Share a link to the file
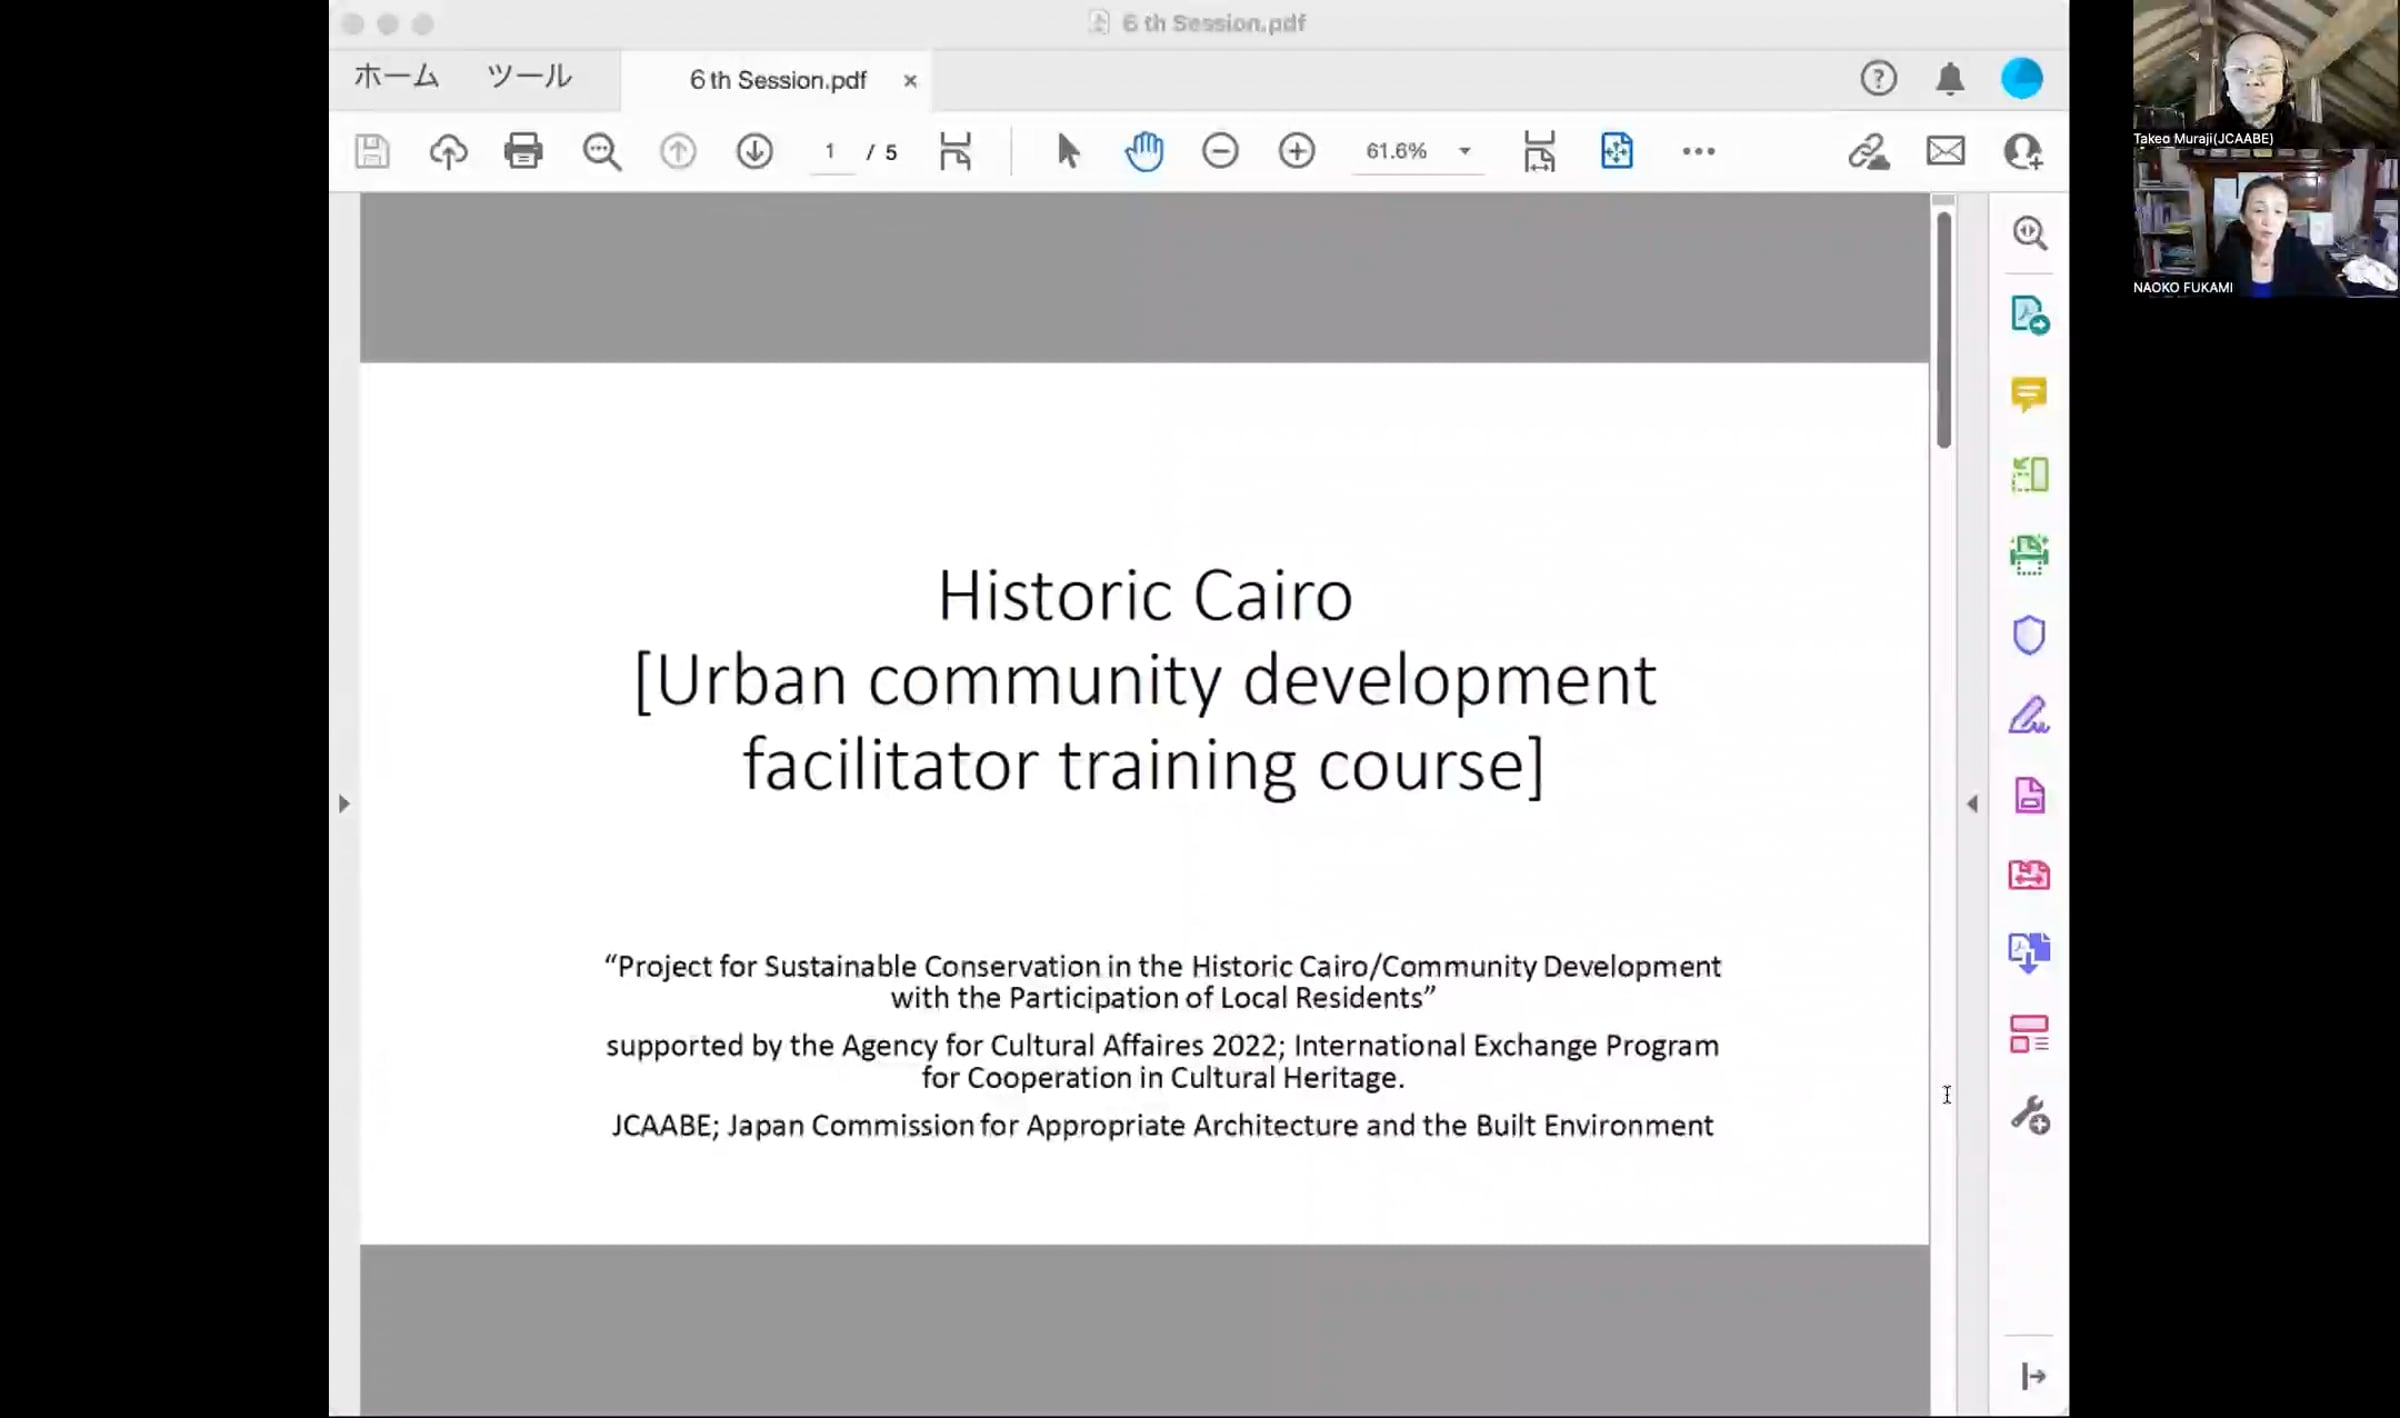The image size is (2400, 1418). pyautogui.click(x=1868, y=152)
